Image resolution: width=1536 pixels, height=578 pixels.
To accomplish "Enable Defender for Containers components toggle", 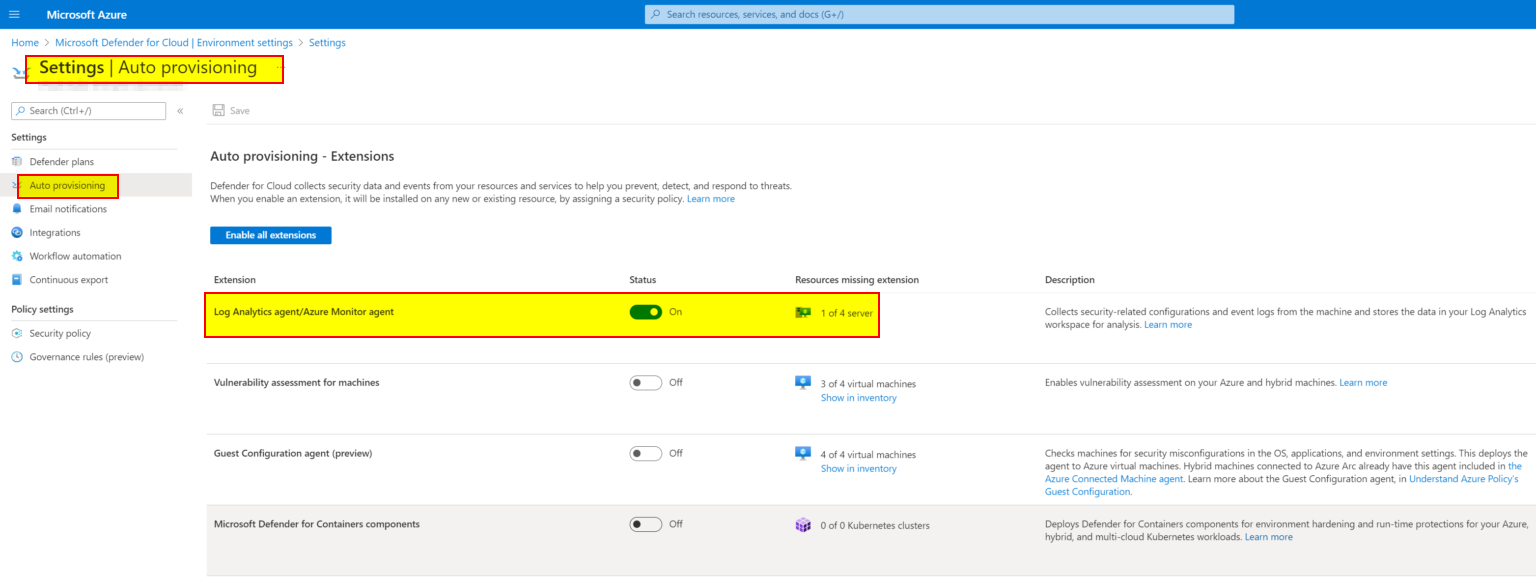I will coord(646,524).
